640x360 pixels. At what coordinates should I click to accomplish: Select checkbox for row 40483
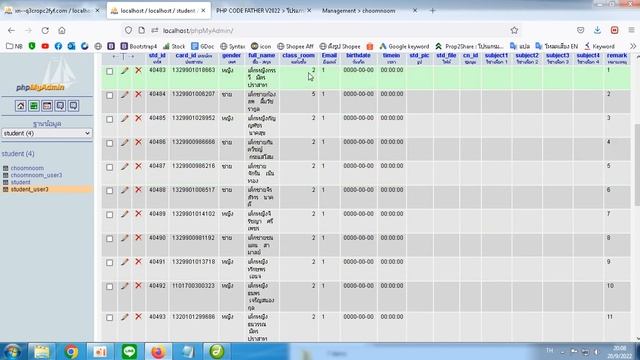point(109,71)
